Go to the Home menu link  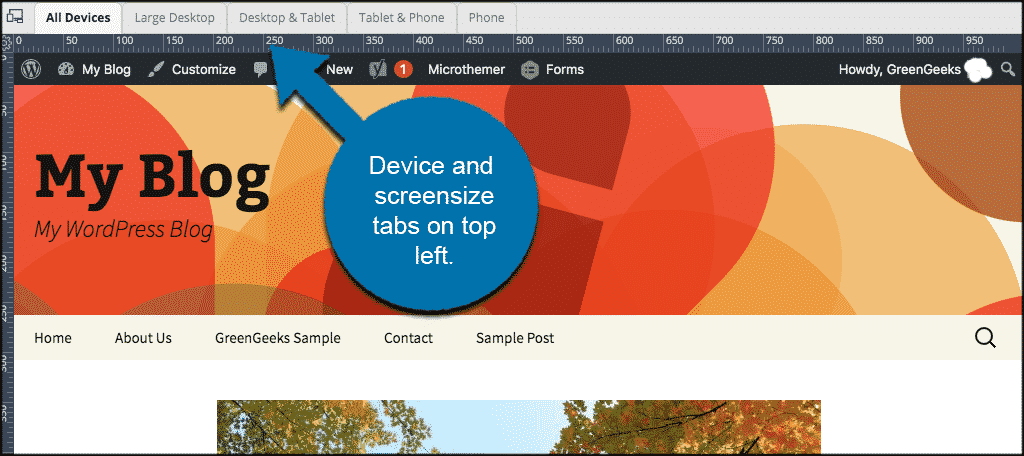53,338
